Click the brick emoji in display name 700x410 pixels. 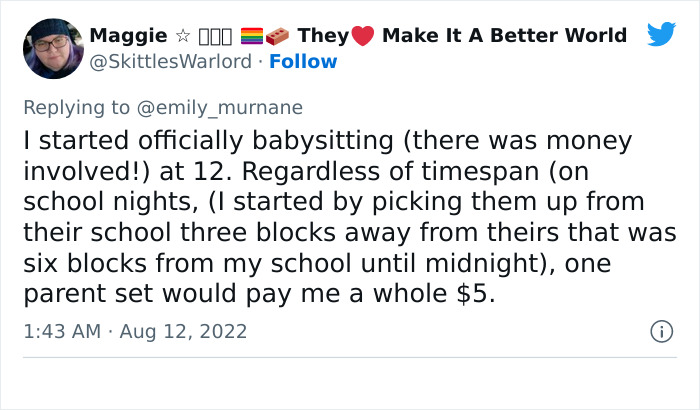(x=279, y=36)
